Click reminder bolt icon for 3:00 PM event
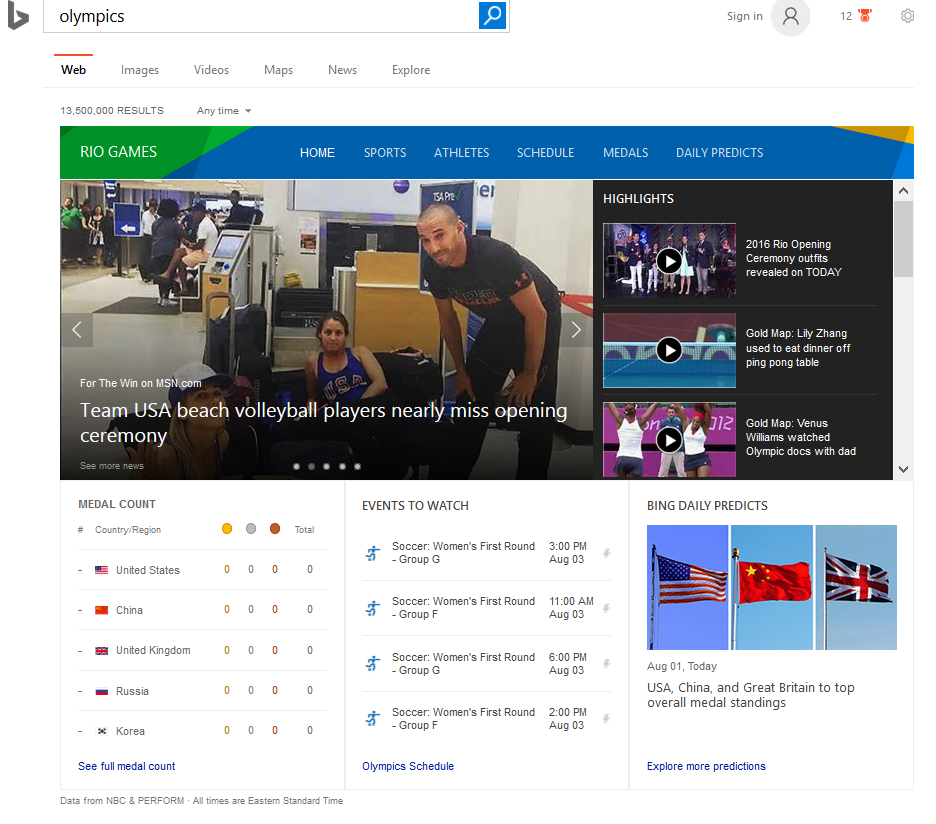This screenshot has width=936, height=824. 606,553
